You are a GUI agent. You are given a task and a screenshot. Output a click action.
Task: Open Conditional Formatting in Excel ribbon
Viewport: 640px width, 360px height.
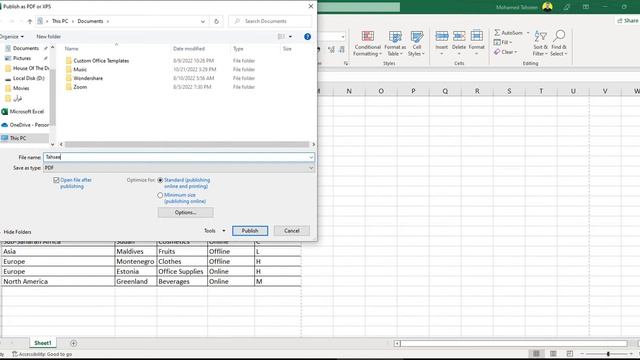click(x=367, y=43)
